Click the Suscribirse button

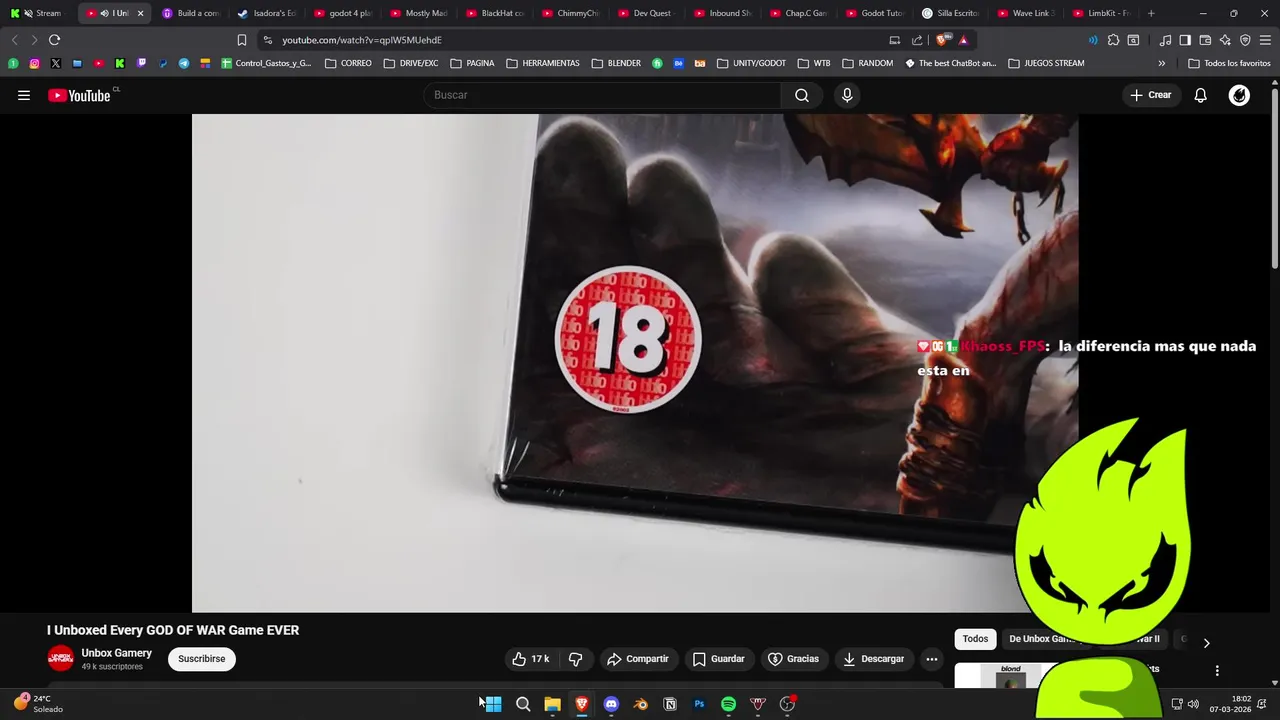201,659
